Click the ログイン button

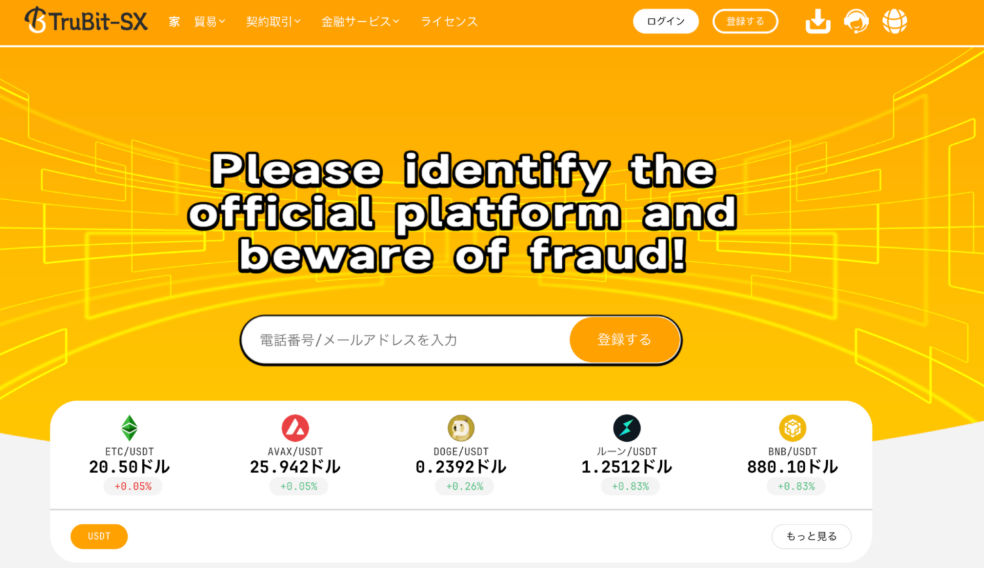click(x=665, y=21)
